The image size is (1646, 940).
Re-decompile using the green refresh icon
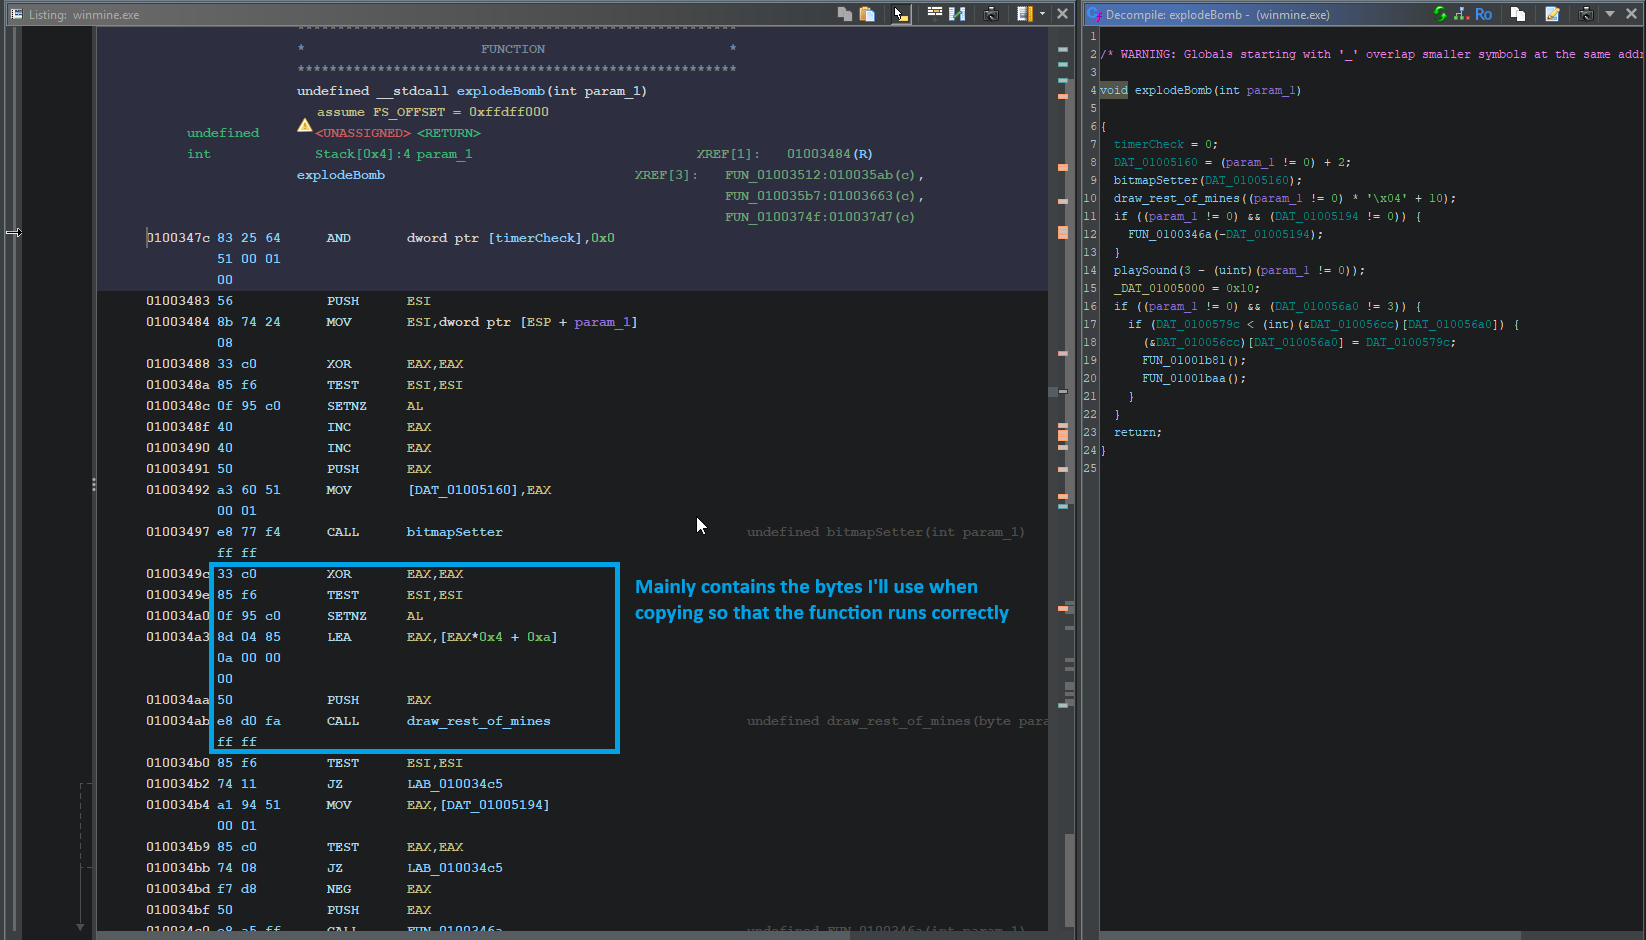1440,14
